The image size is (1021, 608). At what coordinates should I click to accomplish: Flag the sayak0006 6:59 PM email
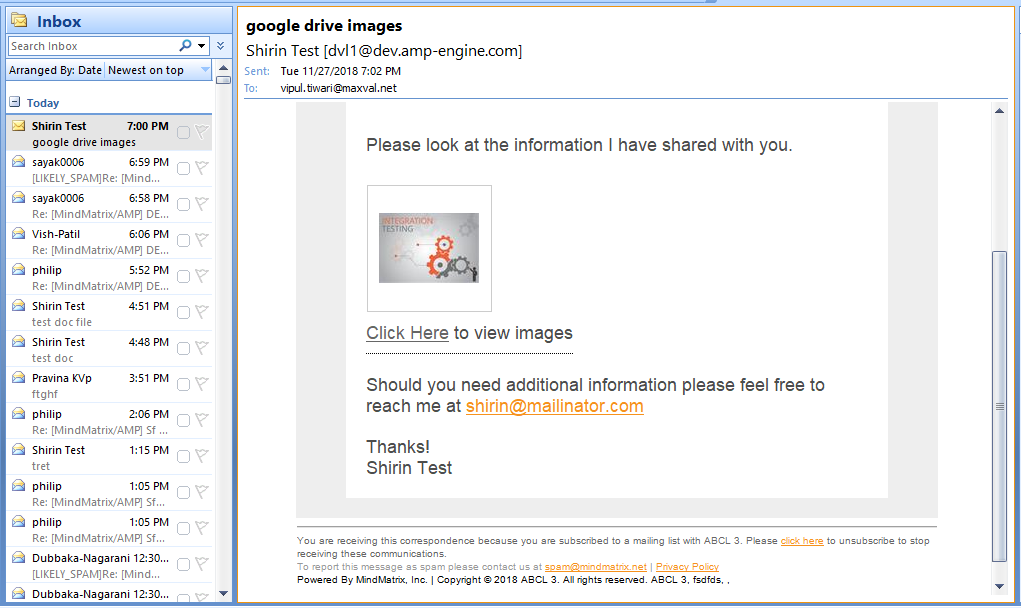(201, 168)
